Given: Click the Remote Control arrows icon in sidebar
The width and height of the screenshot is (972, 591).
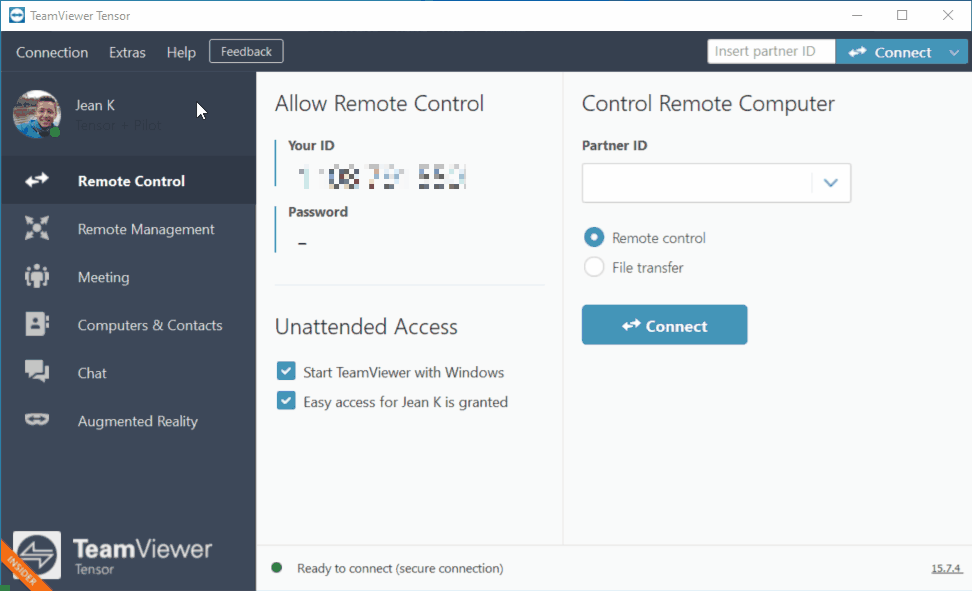Looking at the screenshot, I should (37, 180).
